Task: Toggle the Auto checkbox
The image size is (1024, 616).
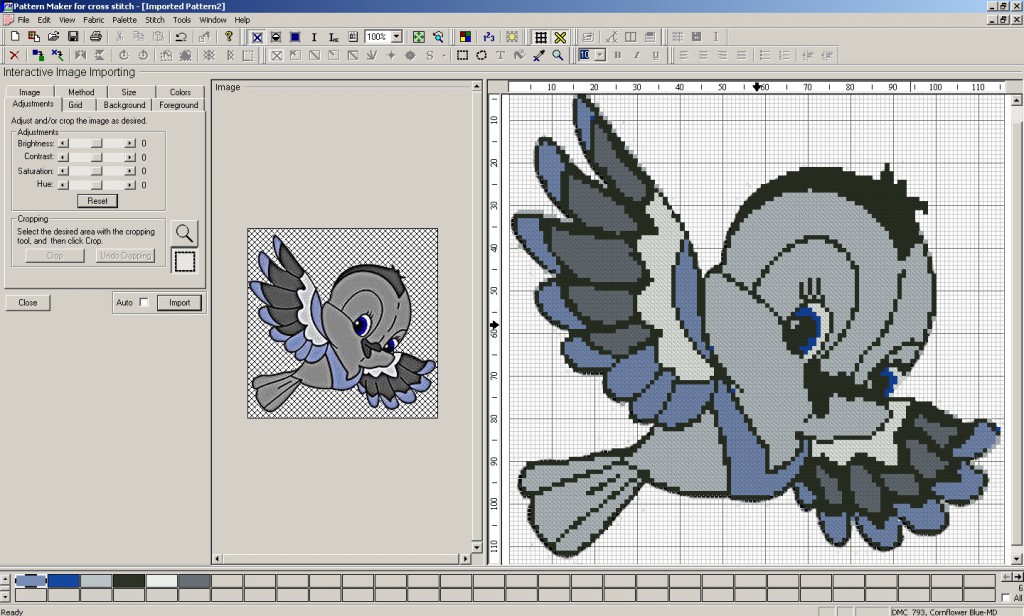Action: [x=144, y=302]
